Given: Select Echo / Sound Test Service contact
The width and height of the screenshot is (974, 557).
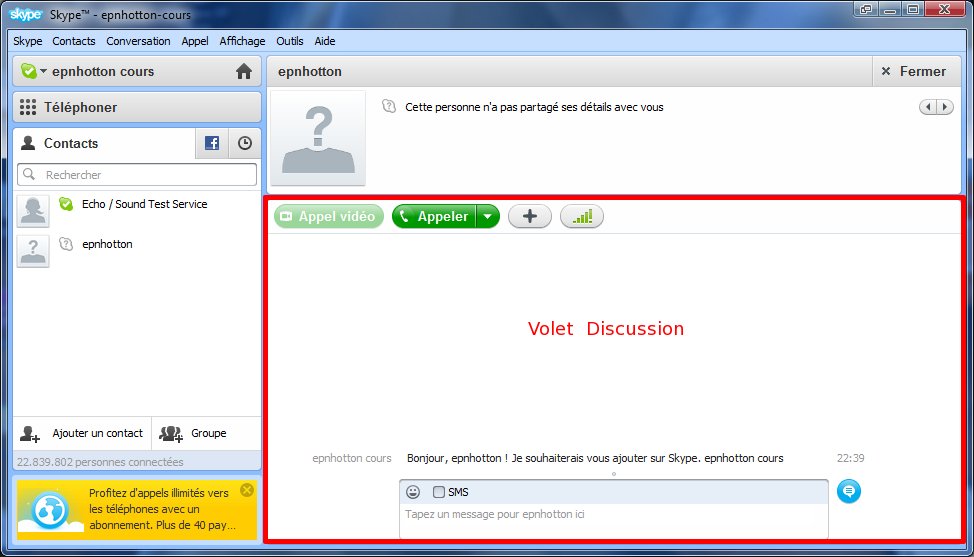Looking at the screenshot, I should (x=137, y=210).
